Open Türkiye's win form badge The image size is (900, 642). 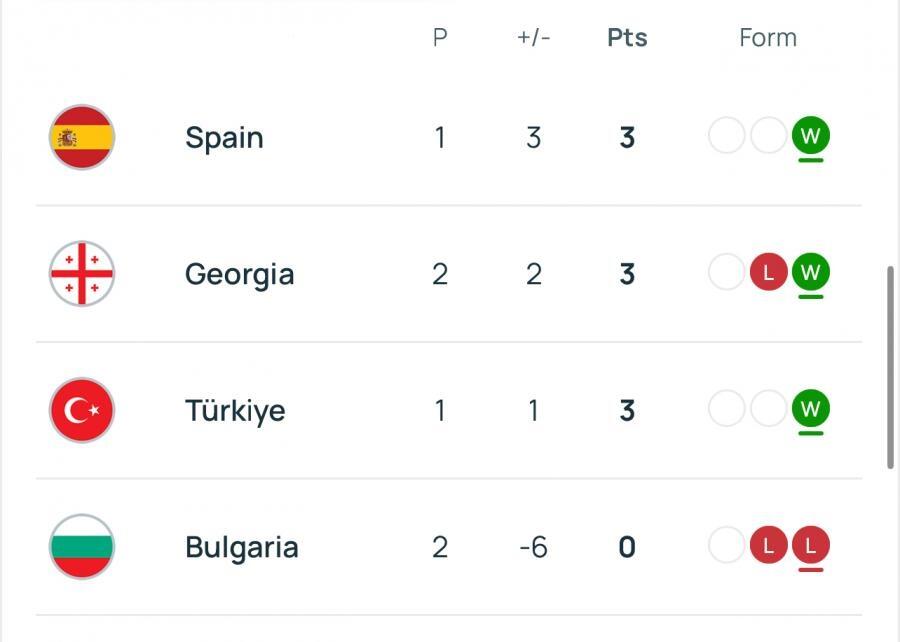point(810,408)
